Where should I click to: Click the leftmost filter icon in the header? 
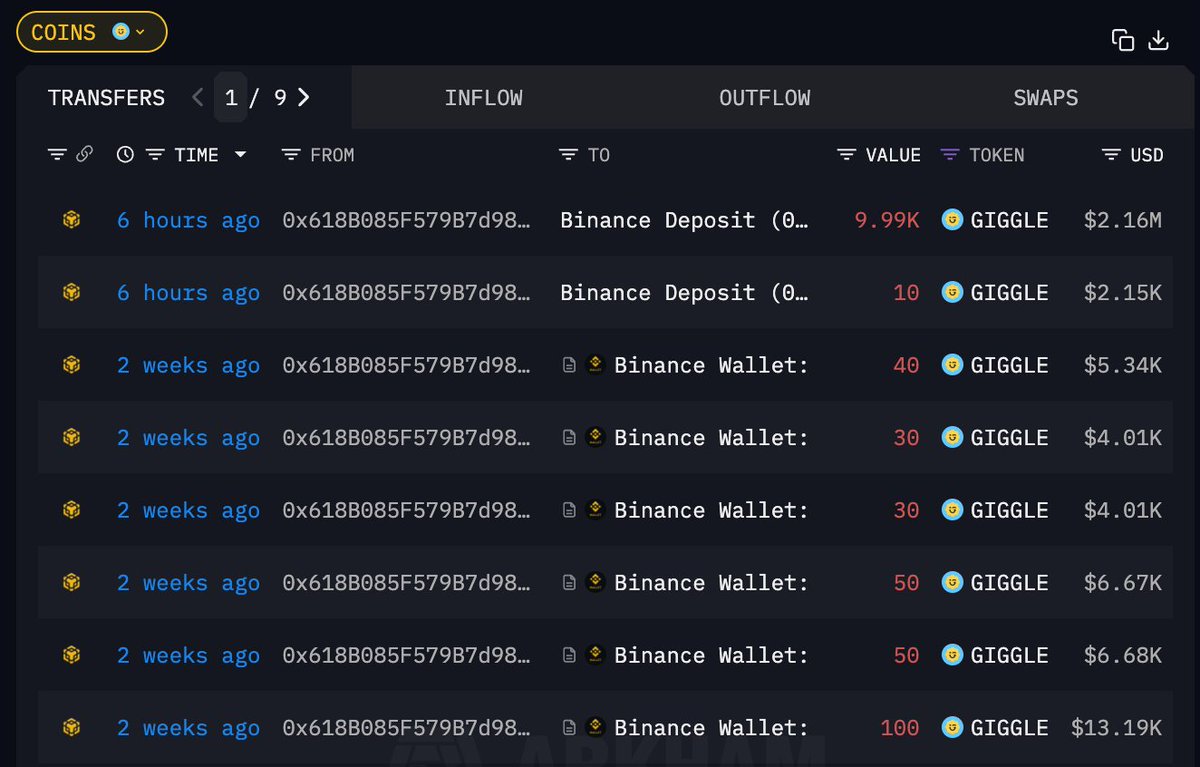pyautogui.click(x=57, y=155)
